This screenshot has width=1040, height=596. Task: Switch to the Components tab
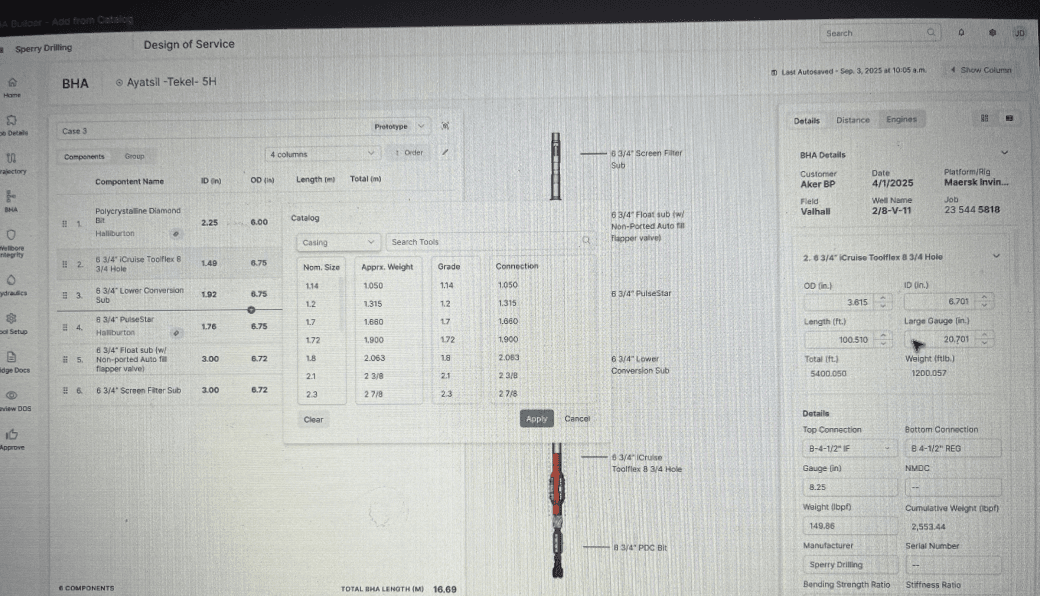[84, 156]
